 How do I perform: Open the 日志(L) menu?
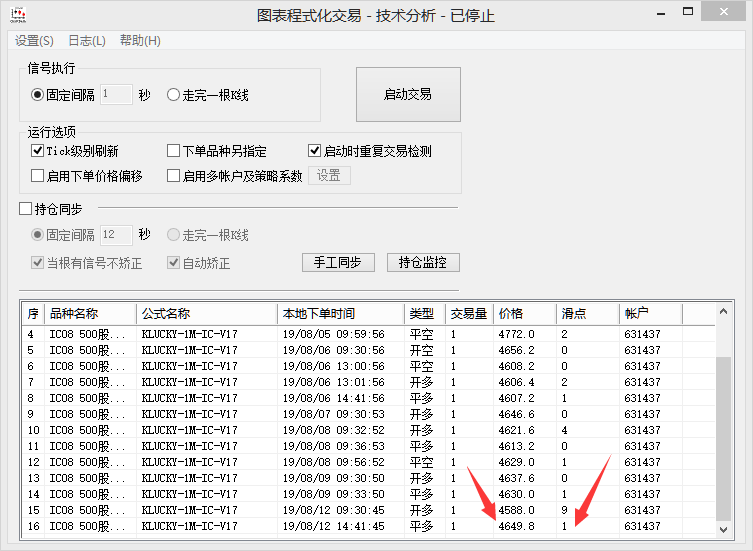(x=87, y=41)
